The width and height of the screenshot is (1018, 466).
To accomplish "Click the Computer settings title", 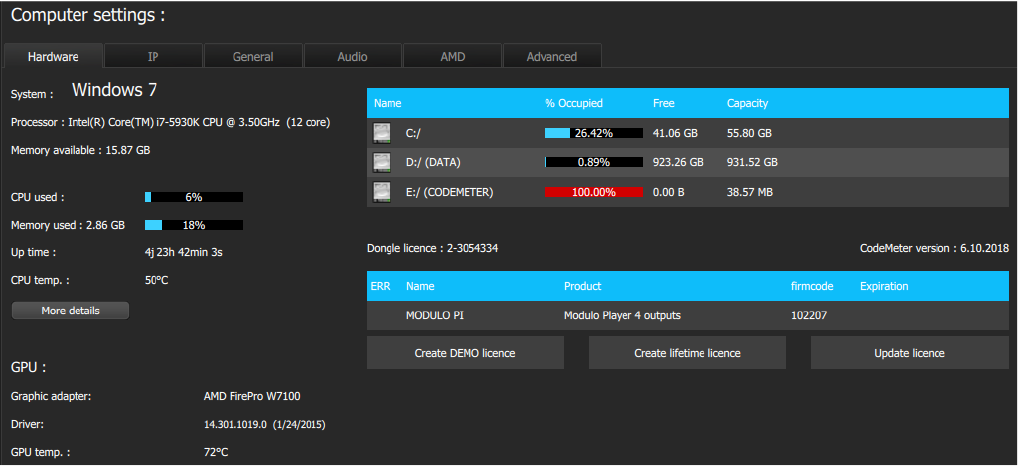I will (88, 16).
